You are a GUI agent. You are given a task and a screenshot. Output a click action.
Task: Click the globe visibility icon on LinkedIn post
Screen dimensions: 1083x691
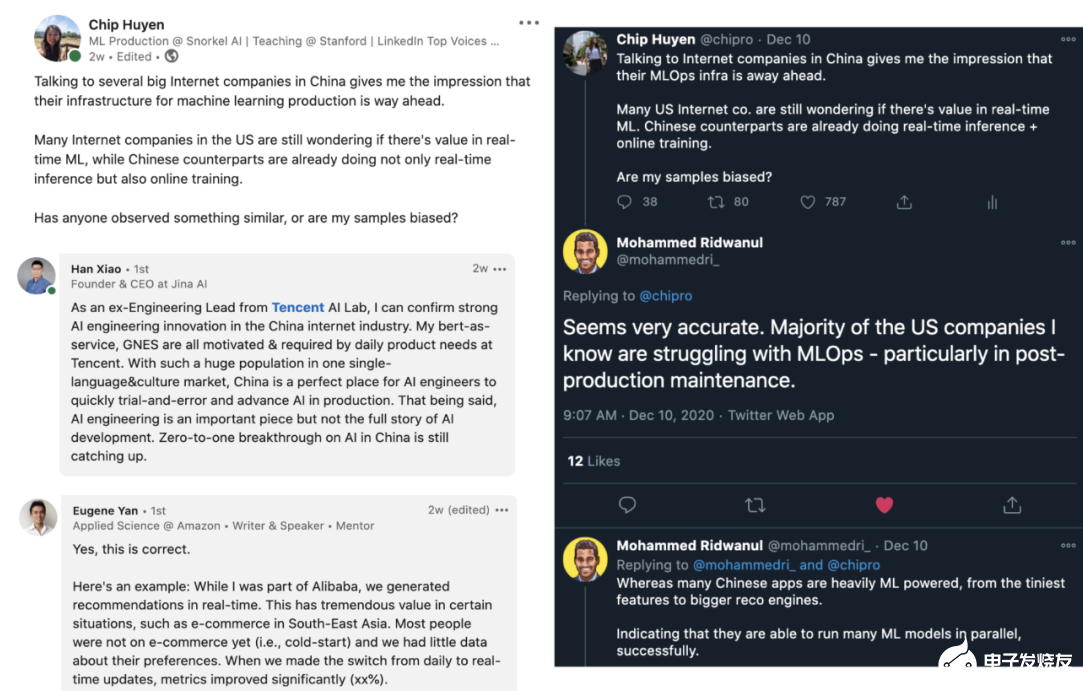[x=171, y=57]
